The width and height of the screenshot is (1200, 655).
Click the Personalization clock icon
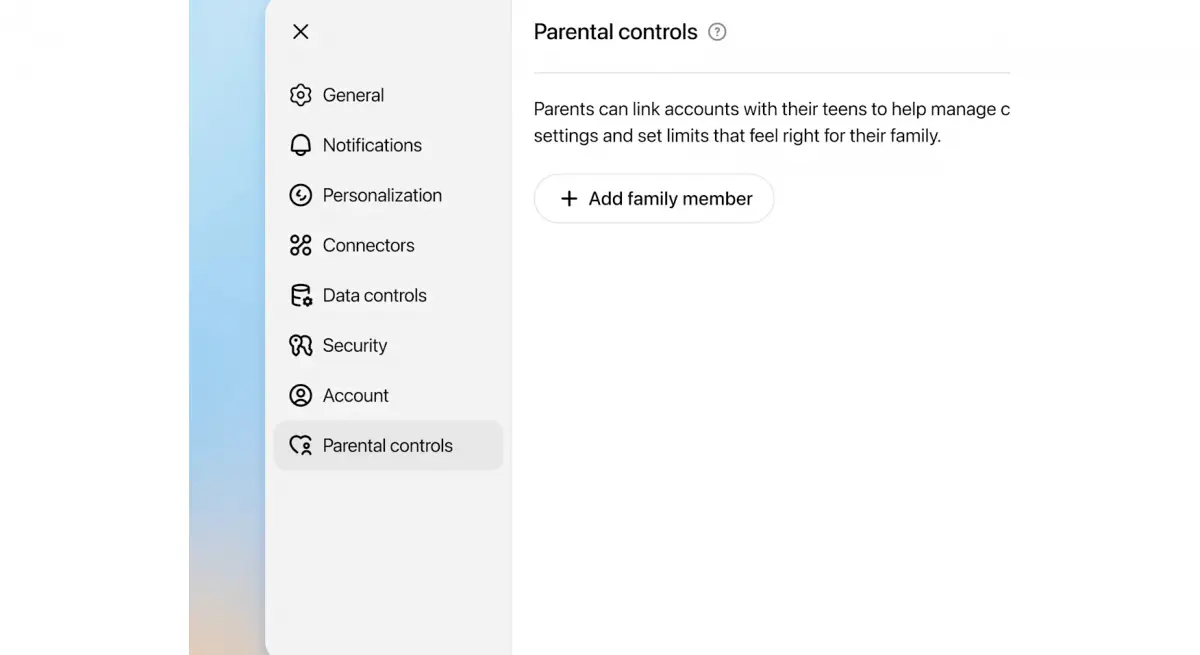301,195
